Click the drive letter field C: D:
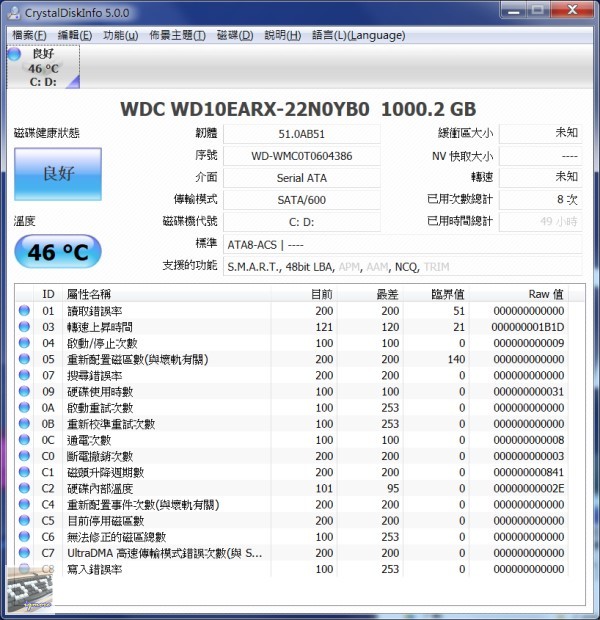Viewport: 600px width, 620px height. click(x=302, y=222)
